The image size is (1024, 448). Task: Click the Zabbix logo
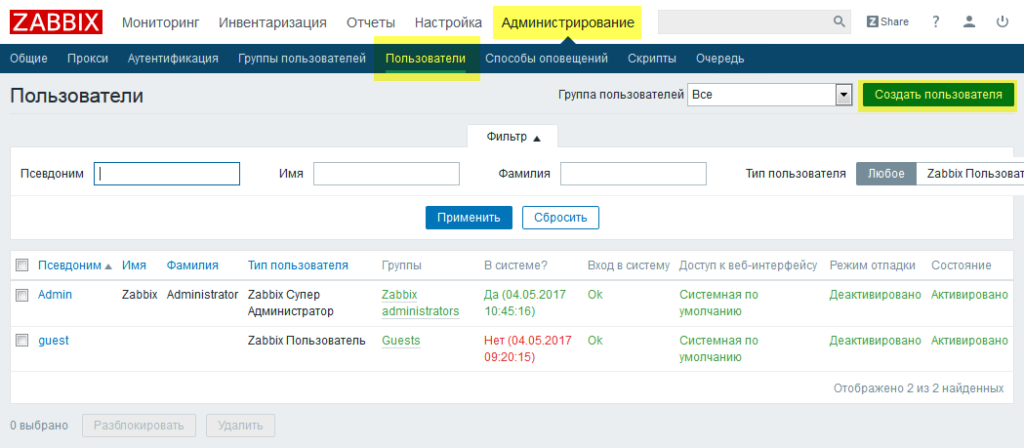[x=56, y=22]
